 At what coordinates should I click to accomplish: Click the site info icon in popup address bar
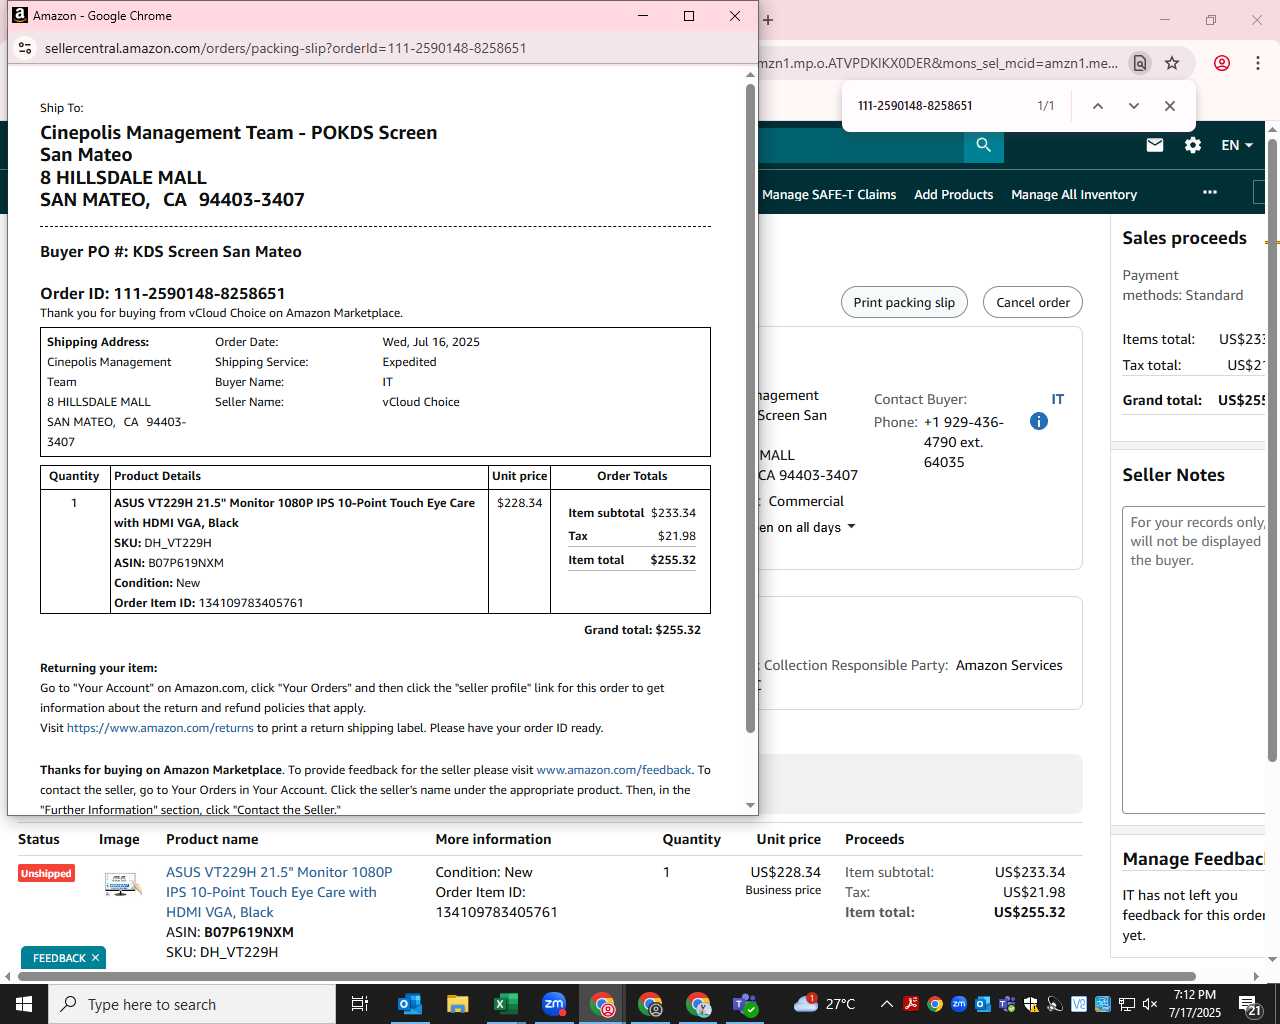25,48
